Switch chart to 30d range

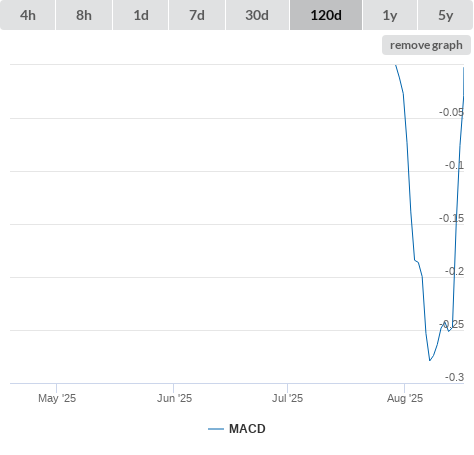pos(257,15)
